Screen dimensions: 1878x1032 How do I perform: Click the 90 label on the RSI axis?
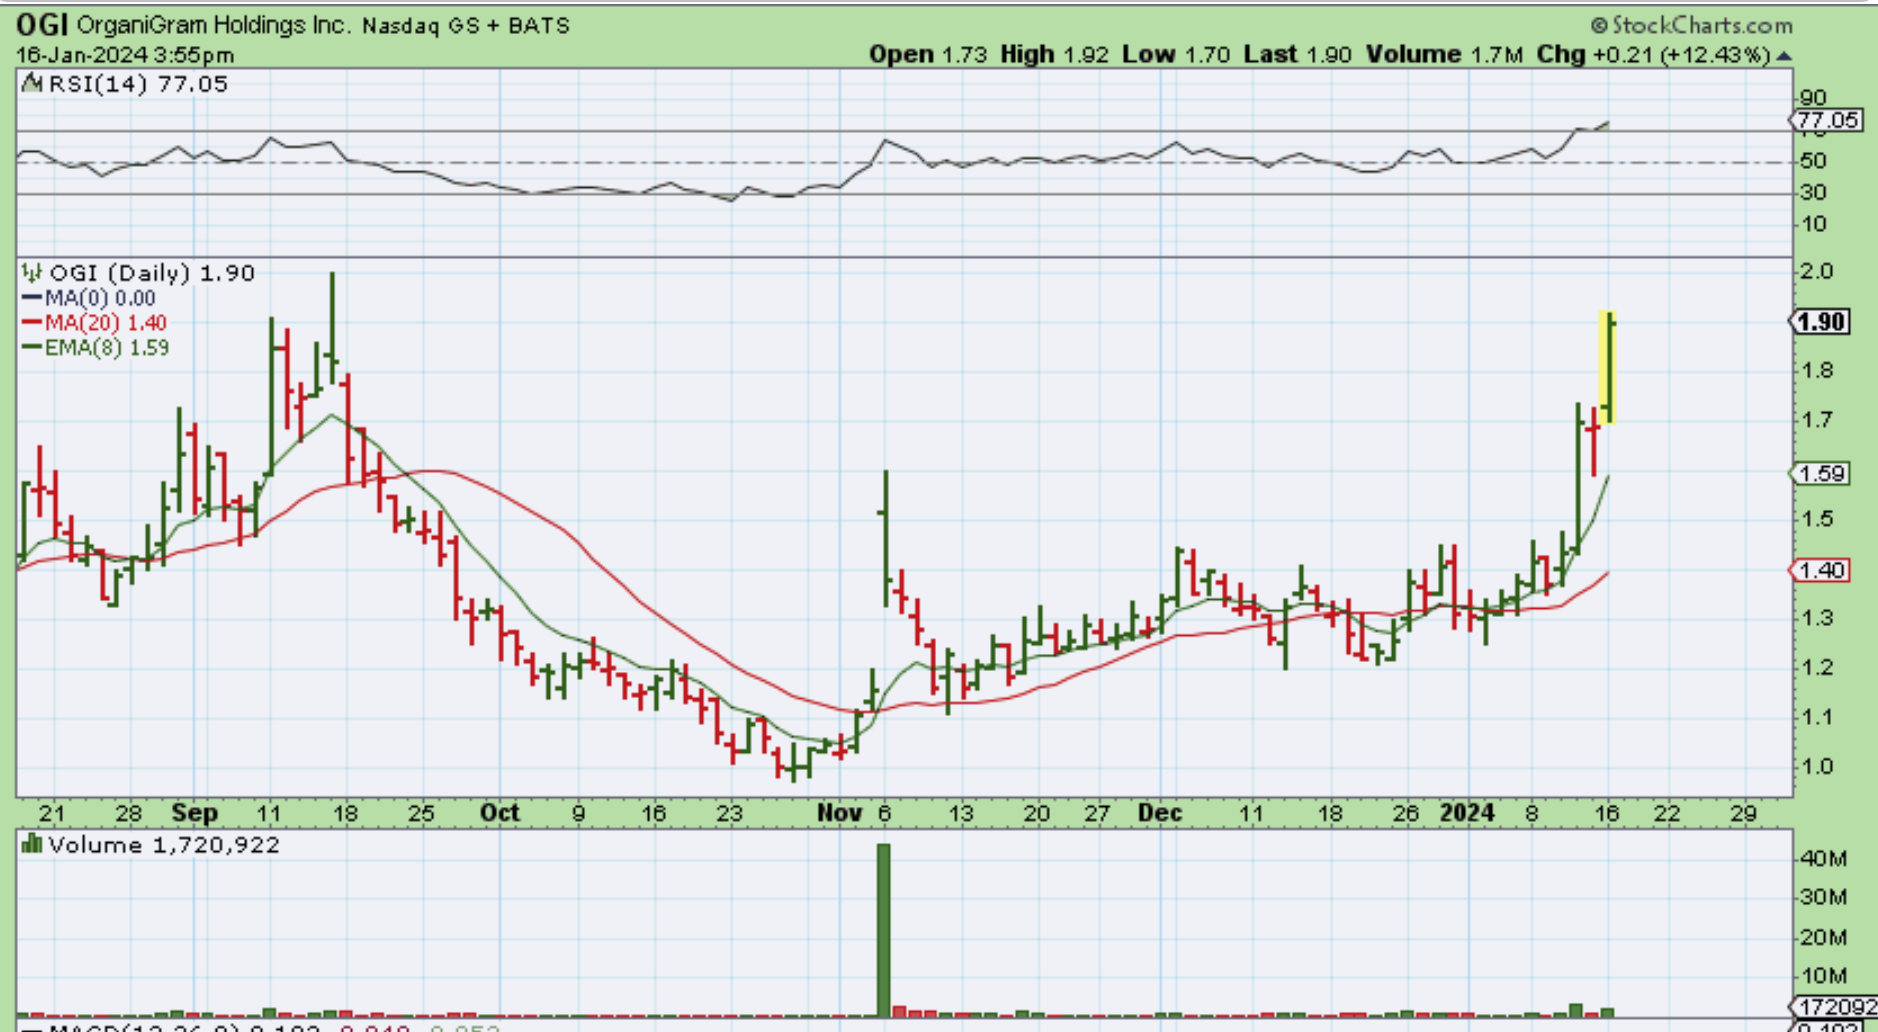(1814, 98)
